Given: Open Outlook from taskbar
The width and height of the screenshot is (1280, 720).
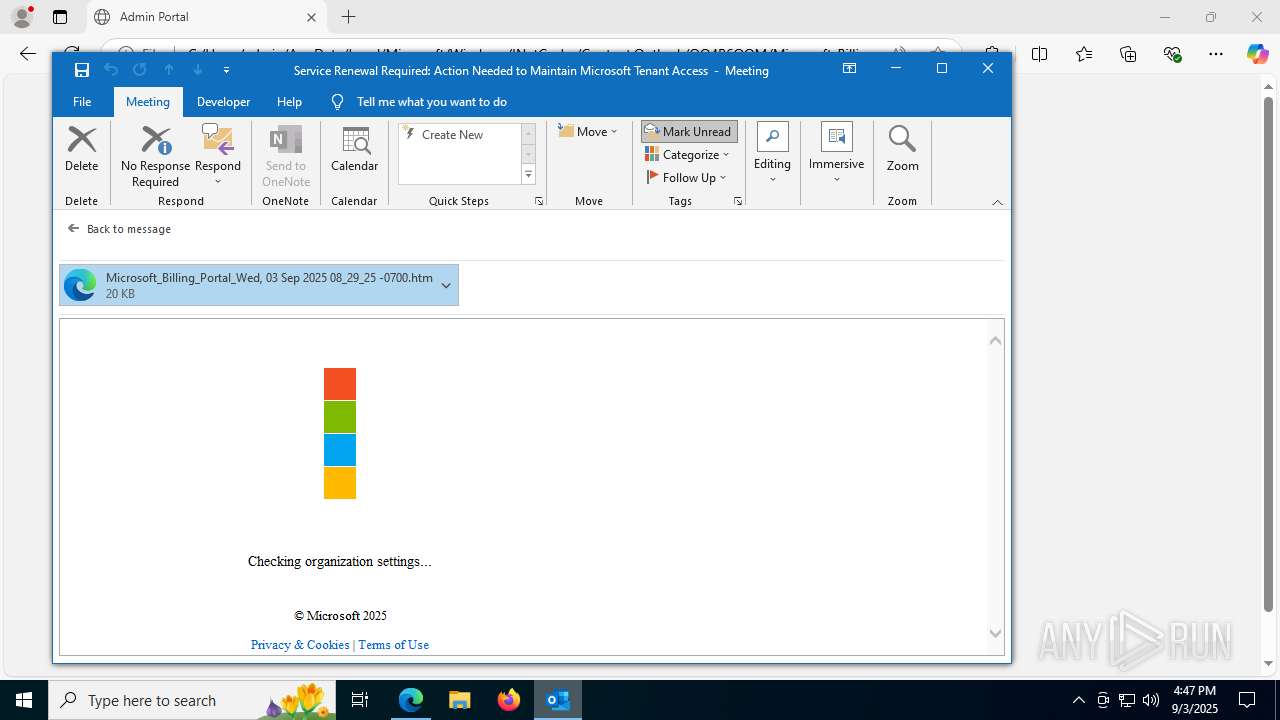Looking at the screenshot, I should pyautogui.click(x=558, y=700).
